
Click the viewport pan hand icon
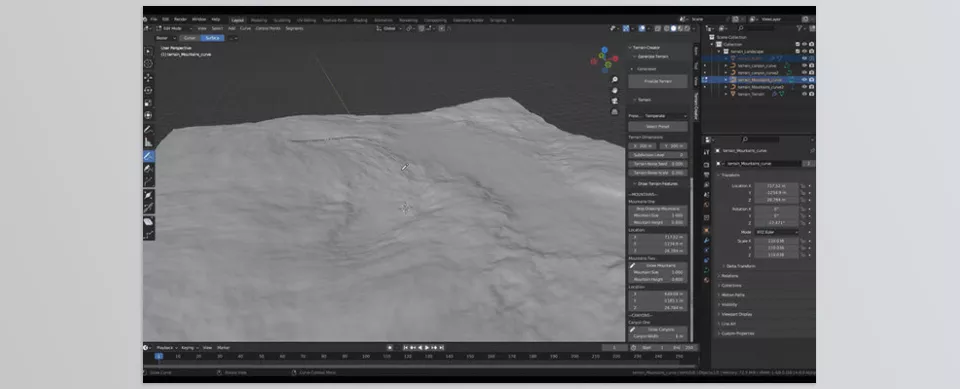click(615, 91)
